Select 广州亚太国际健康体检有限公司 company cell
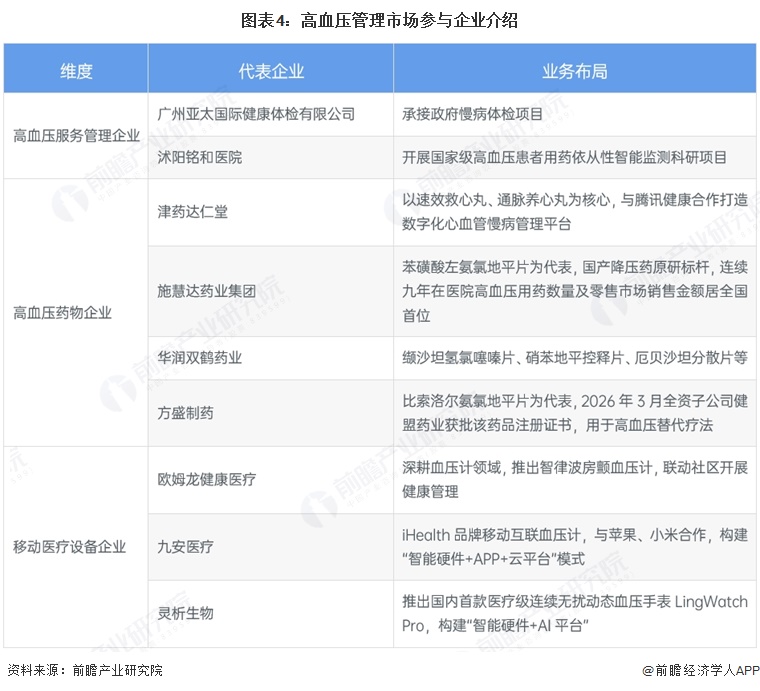This screenshot has width=760, height=691. click(x=271, y=114)
